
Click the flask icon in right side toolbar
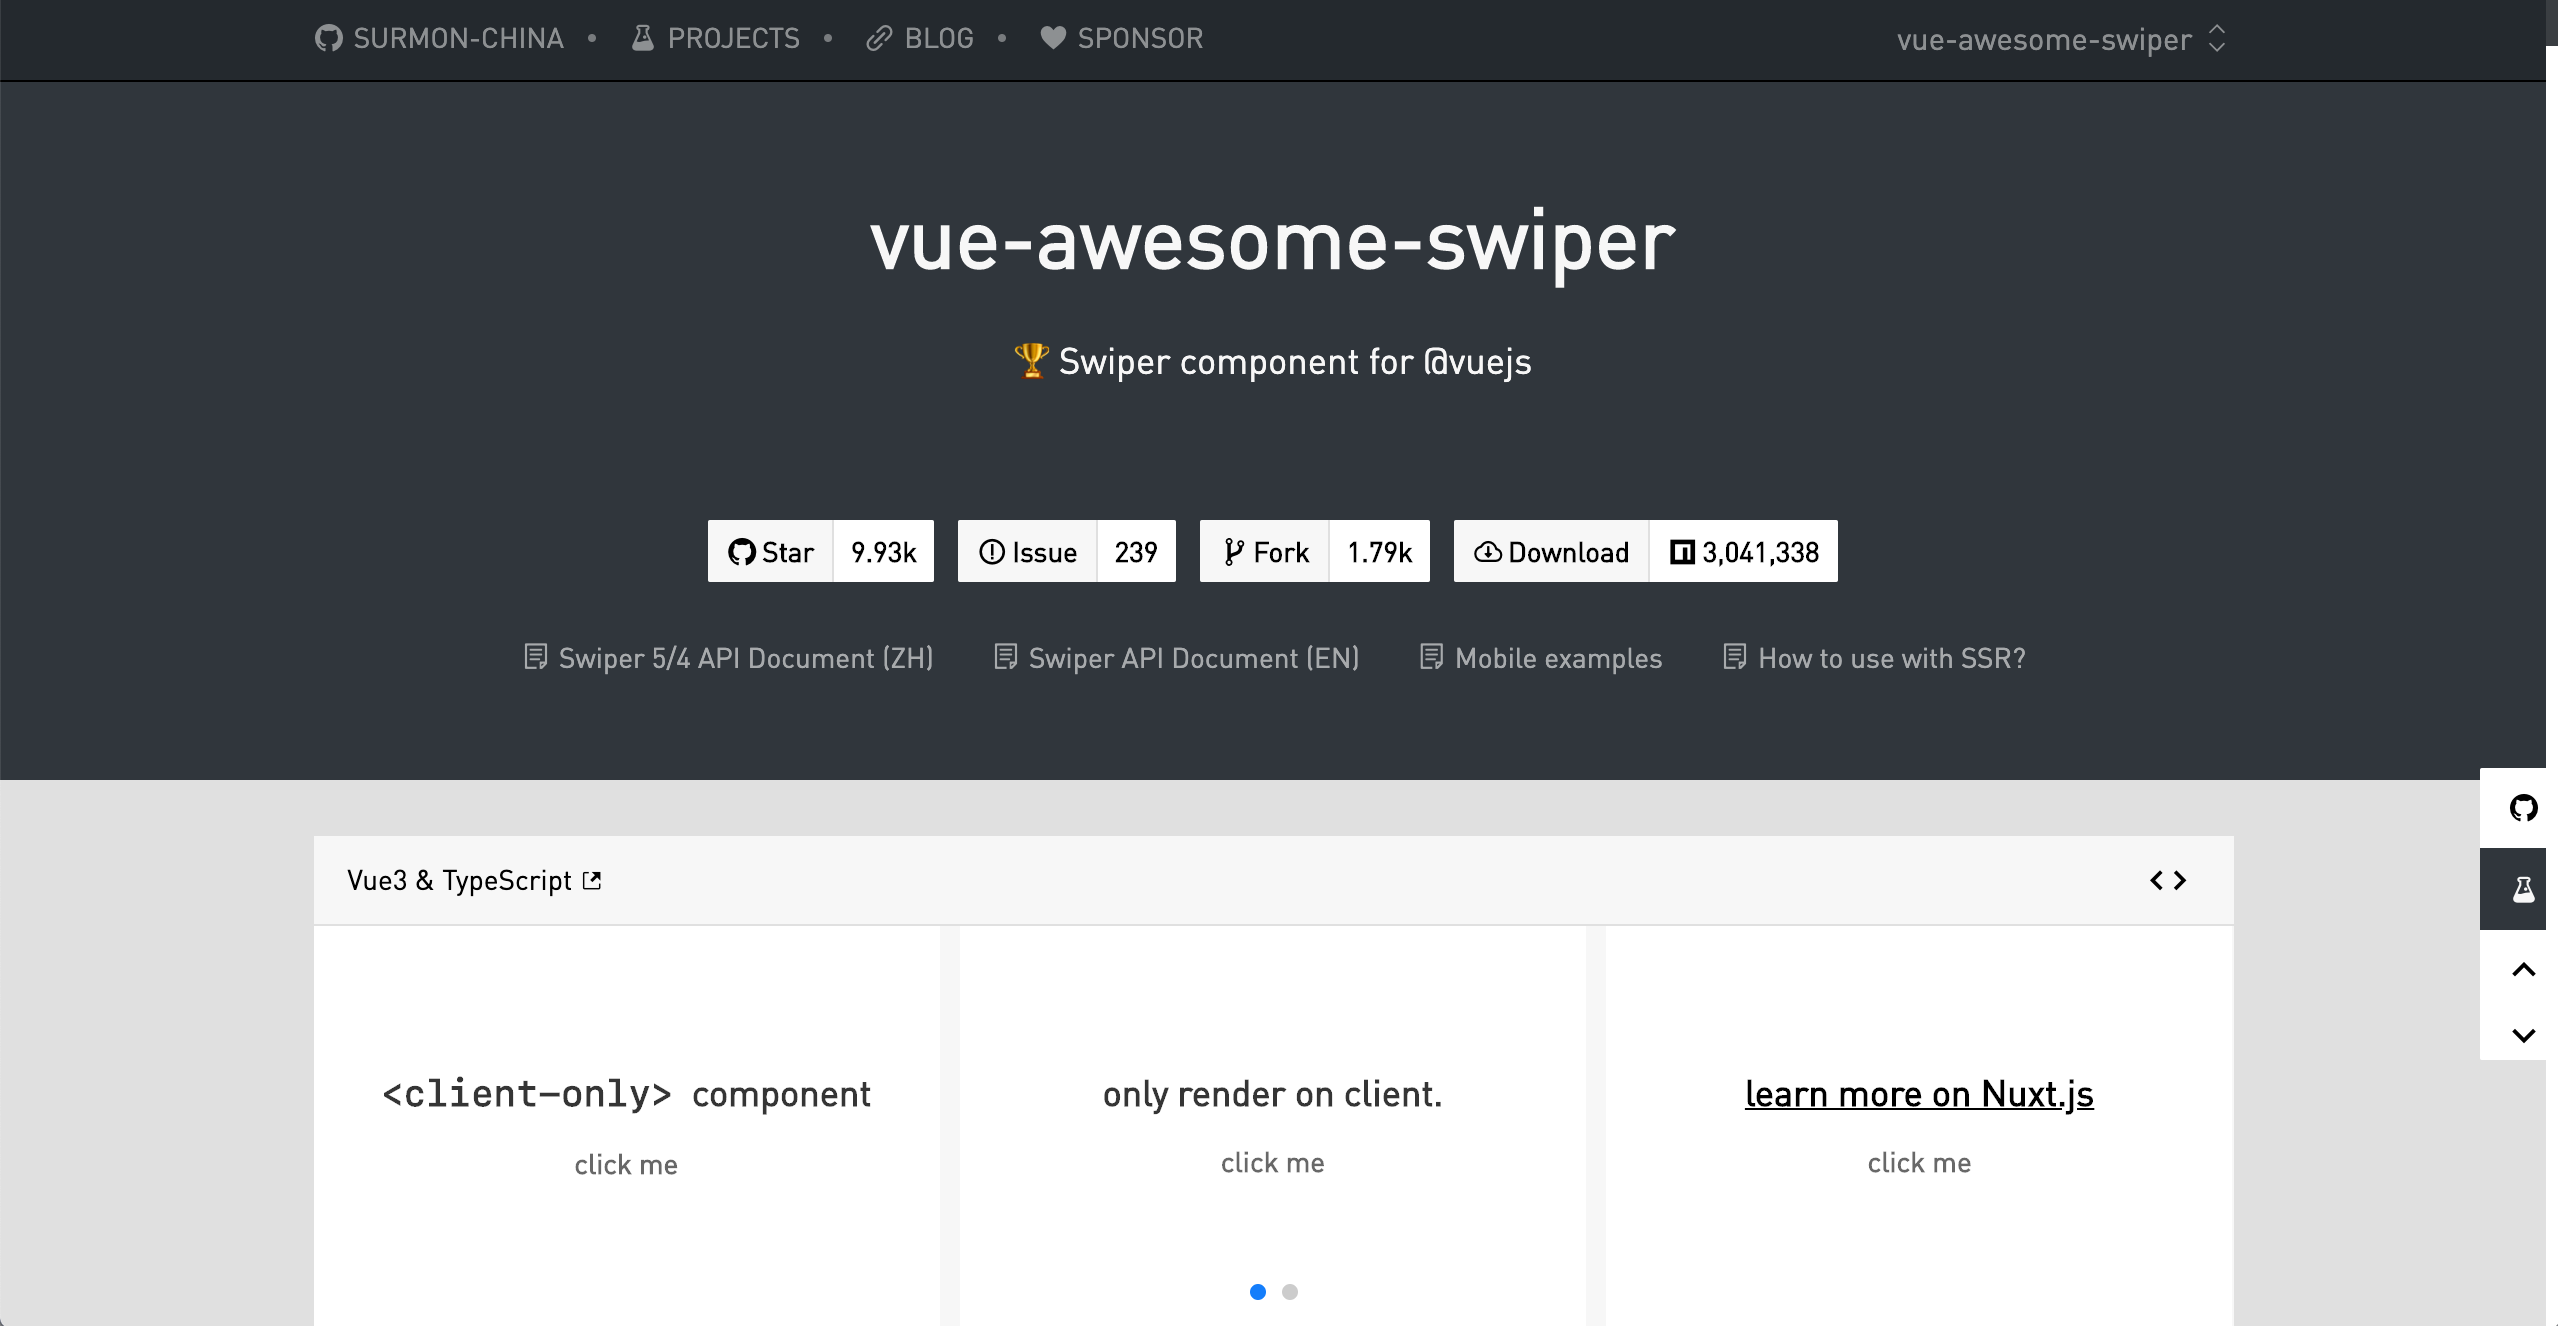[x=2523, y=889]
